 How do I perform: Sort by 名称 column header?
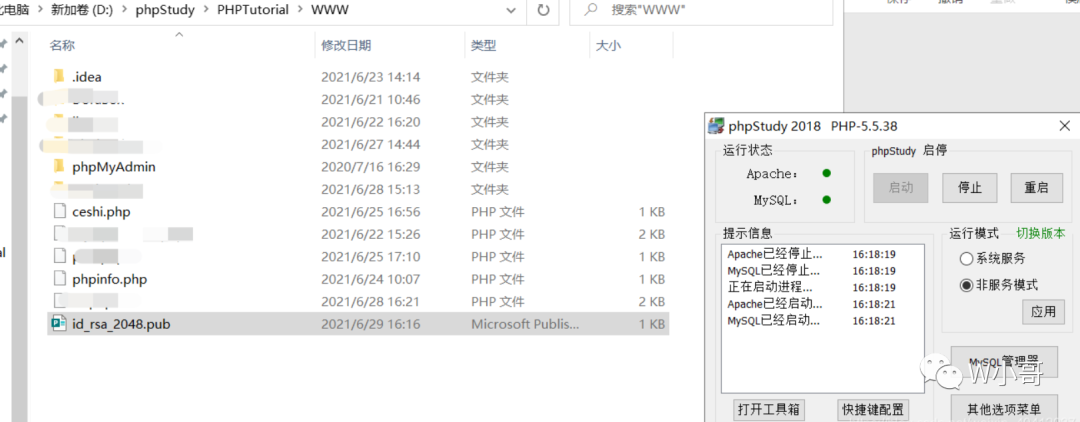[62, 45]
